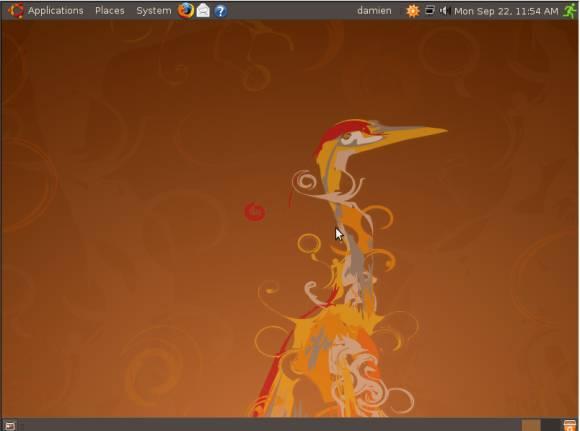Open the volume speaker applet

444,11
